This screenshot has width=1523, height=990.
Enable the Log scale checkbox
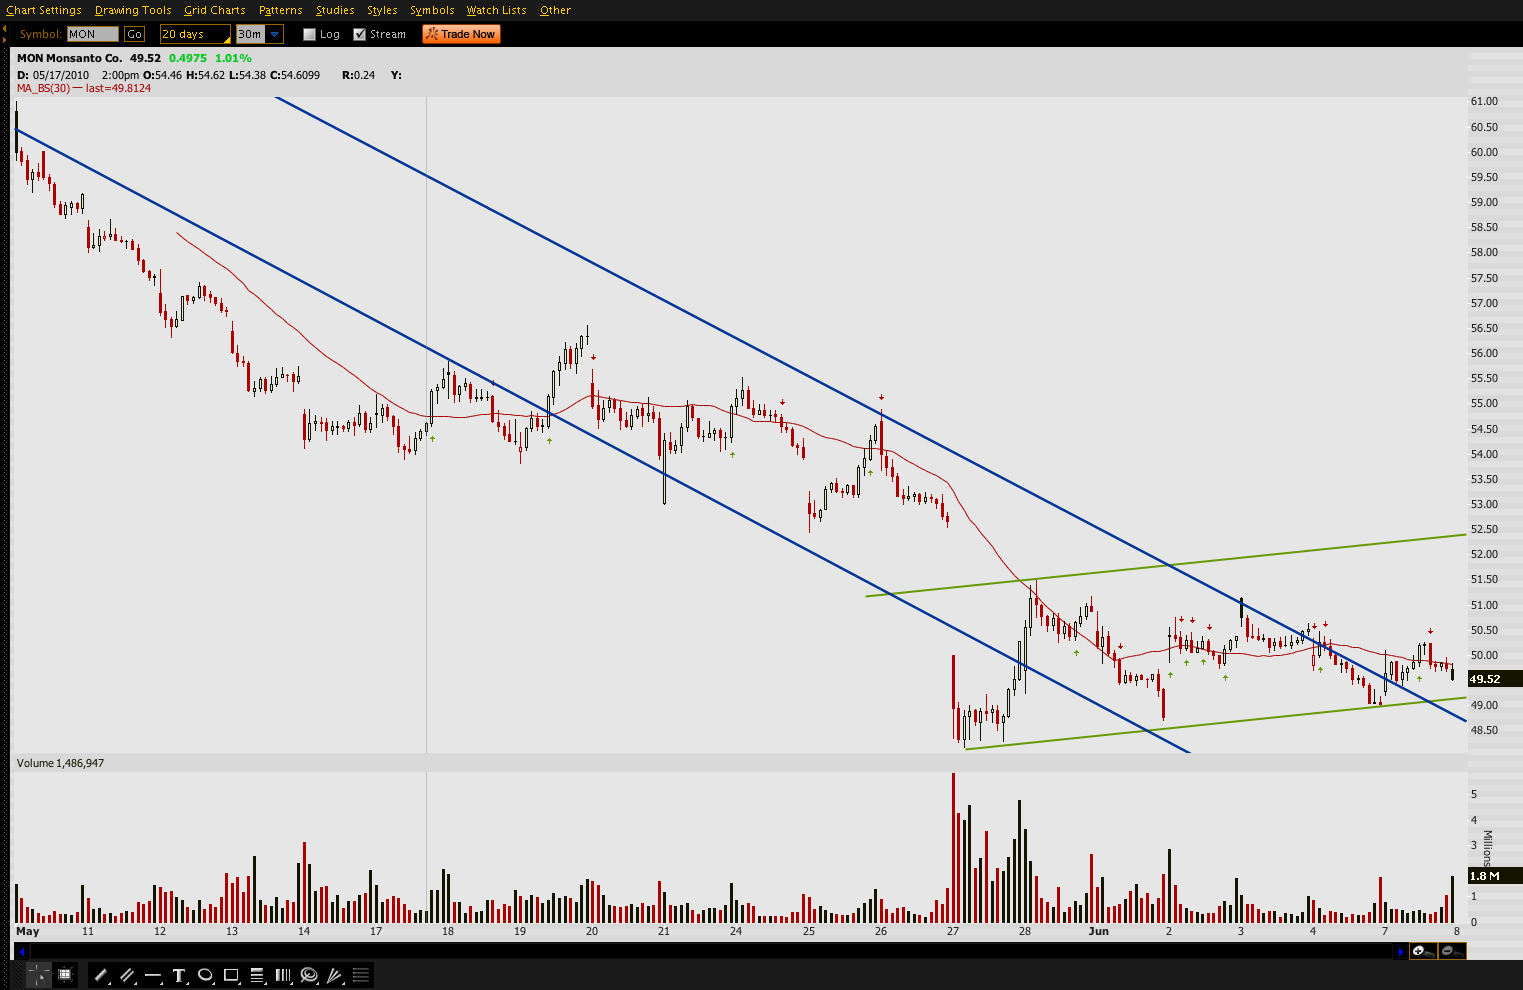(x=310, y=35)
